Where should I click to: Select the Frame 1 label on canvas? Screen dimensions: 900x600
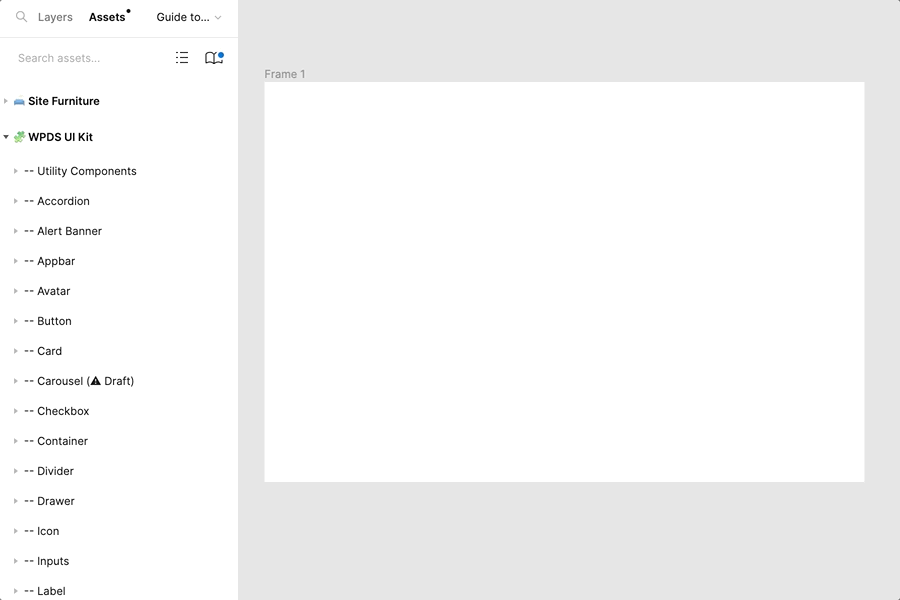(285, 74)
